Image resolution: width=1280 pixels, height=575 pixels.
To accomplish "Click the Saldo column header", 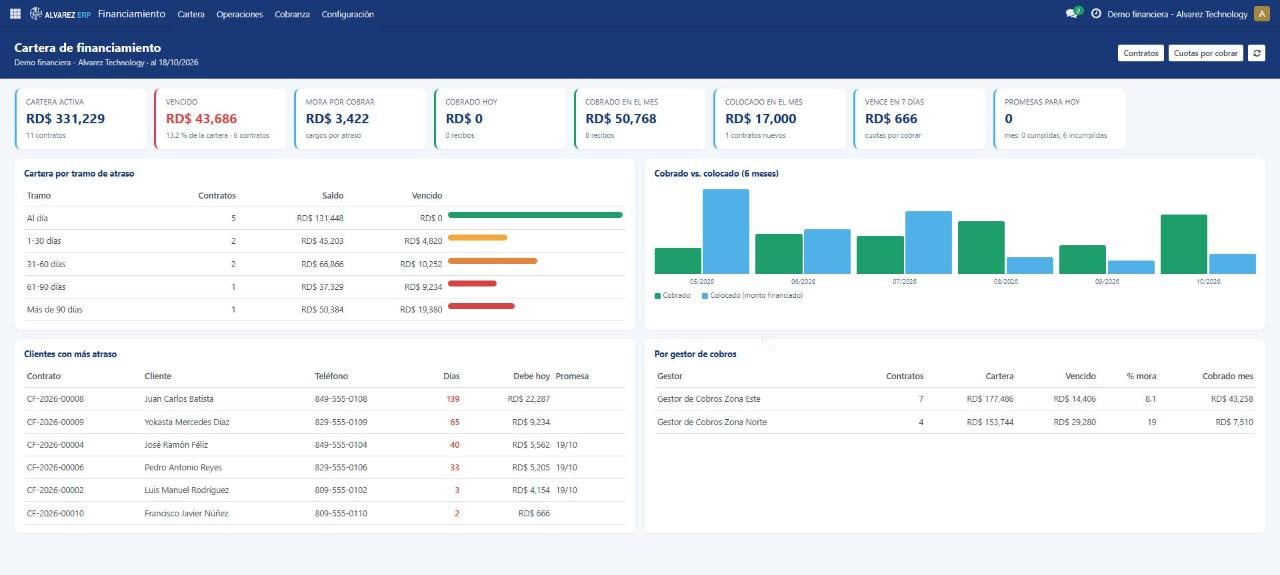I will [x=333, y=196].
